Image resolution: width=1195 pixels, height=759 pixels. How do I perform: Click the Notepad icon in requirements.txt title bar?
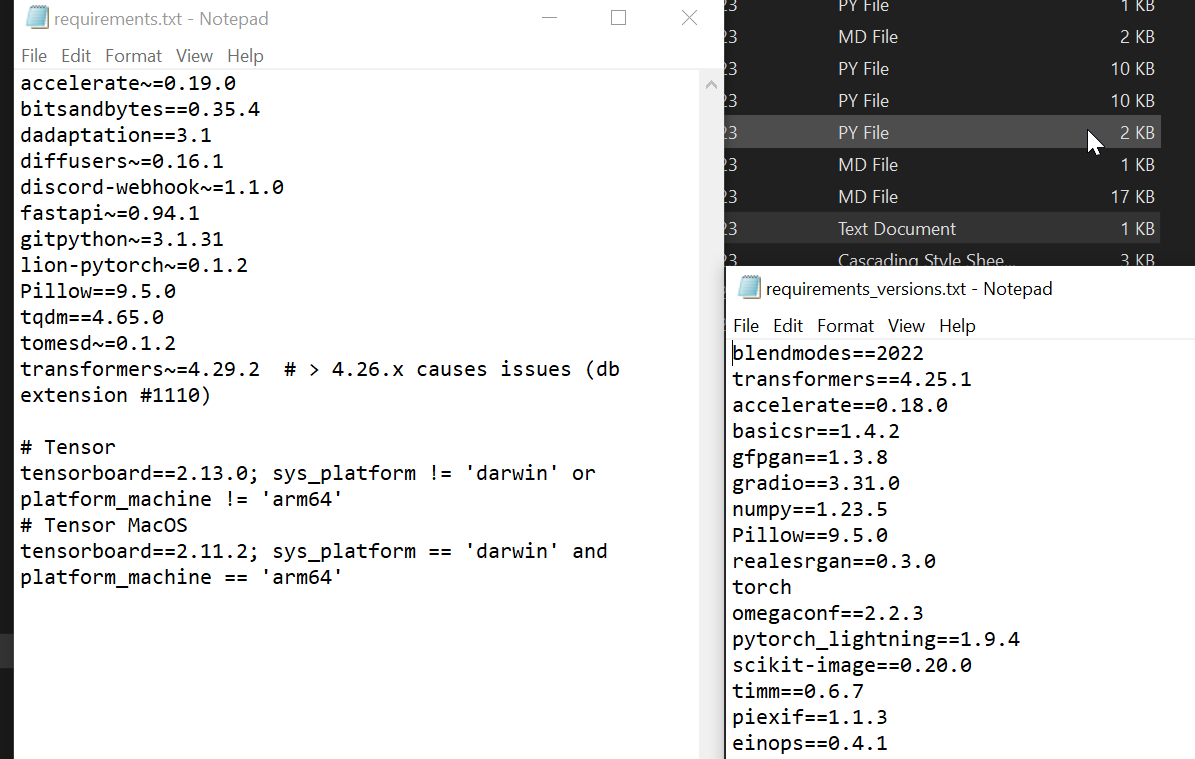coord(36,18)
